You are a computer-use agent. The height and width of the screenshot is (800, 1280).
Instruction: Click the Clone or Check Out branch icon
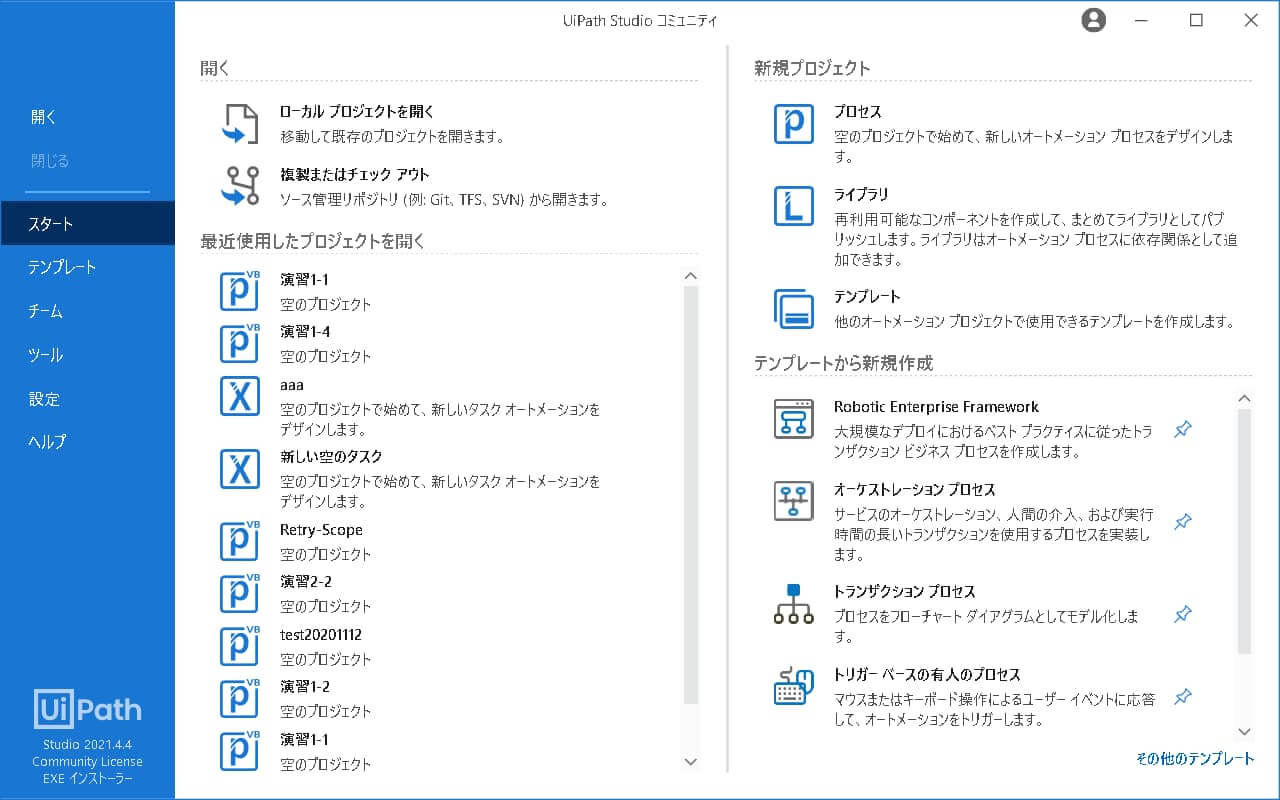239,186
